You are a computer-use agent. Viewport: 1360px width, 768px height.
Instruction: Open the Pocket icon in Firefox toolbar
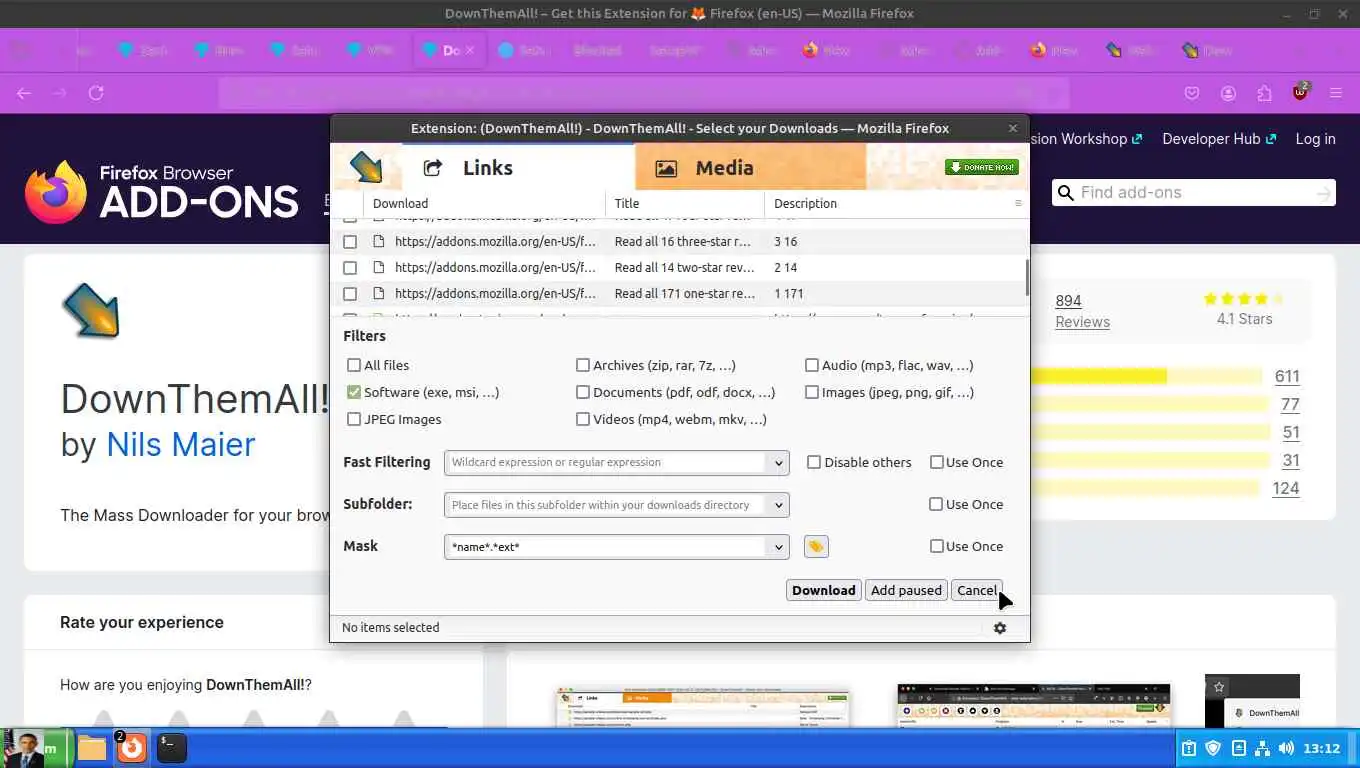(1192, 93)
